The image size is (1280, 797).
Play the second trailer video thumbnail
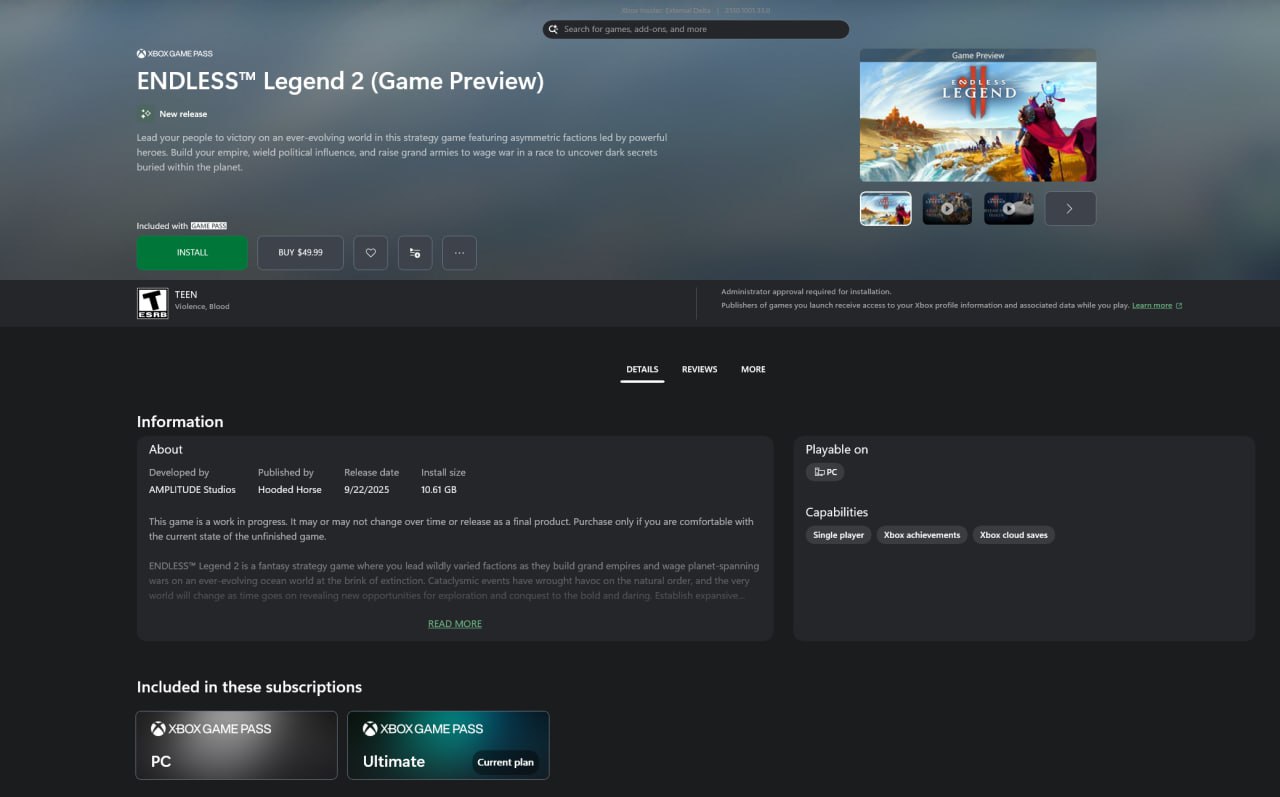[947, 209]
